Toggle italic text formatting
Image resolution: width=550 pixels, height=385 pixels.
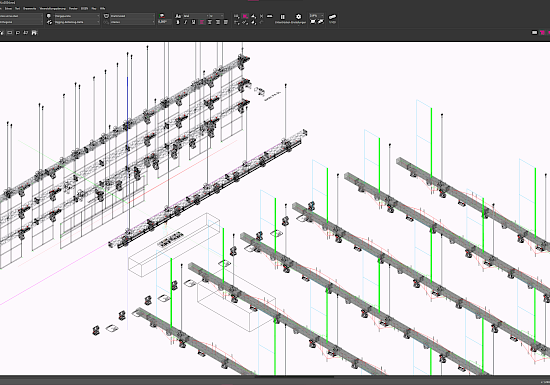tap(186, 22)
